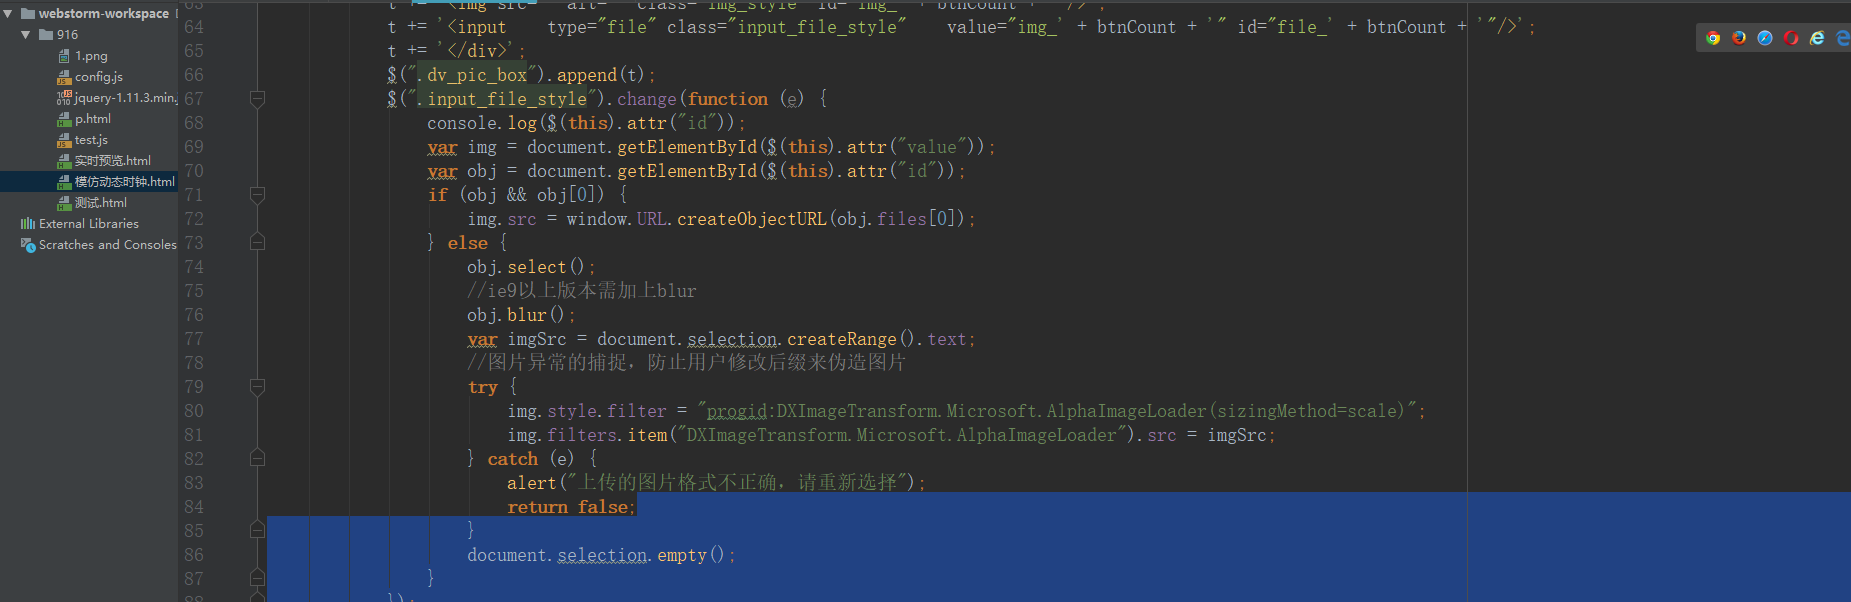Open preview in Internet Explorer icon

[x=1817, y=38]
